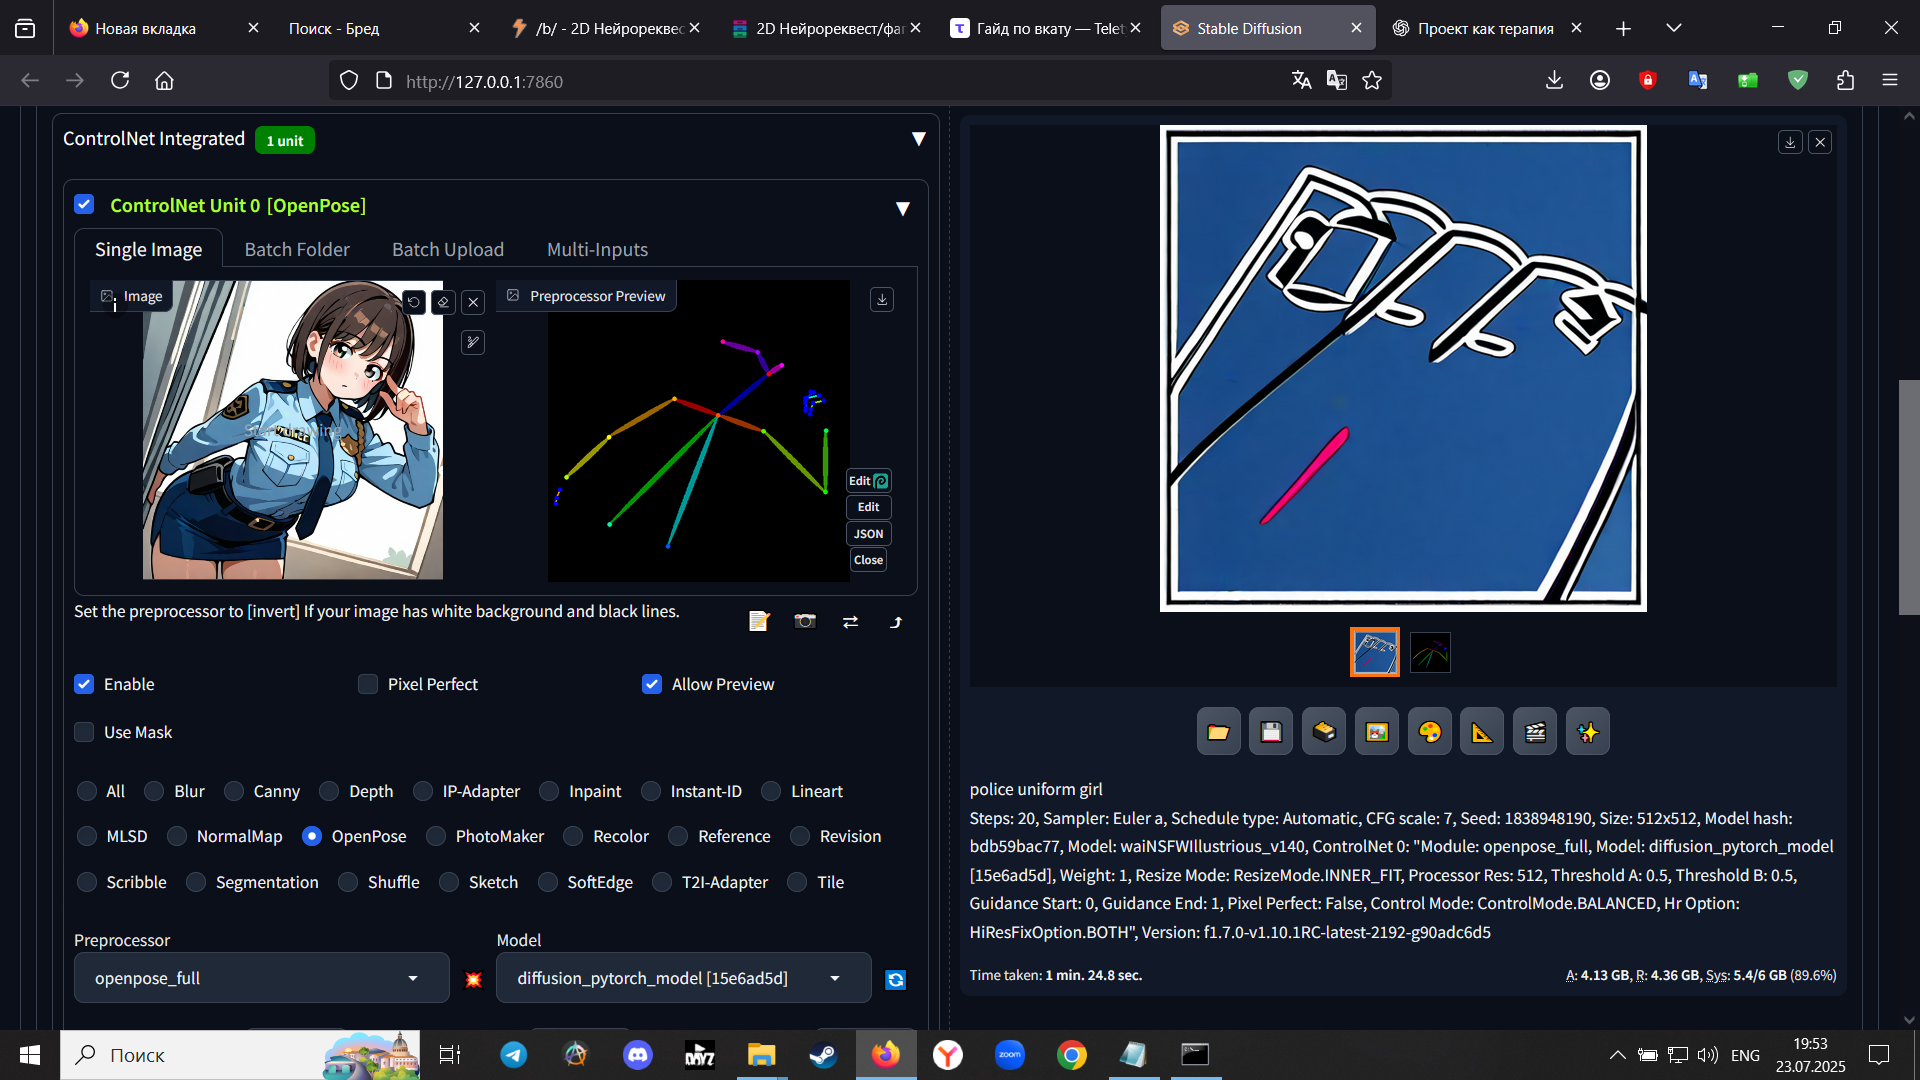Switch to the Single Image tab
Image resolution: width=1920 pixels, height=1080 pixels.
pos(148,249)
